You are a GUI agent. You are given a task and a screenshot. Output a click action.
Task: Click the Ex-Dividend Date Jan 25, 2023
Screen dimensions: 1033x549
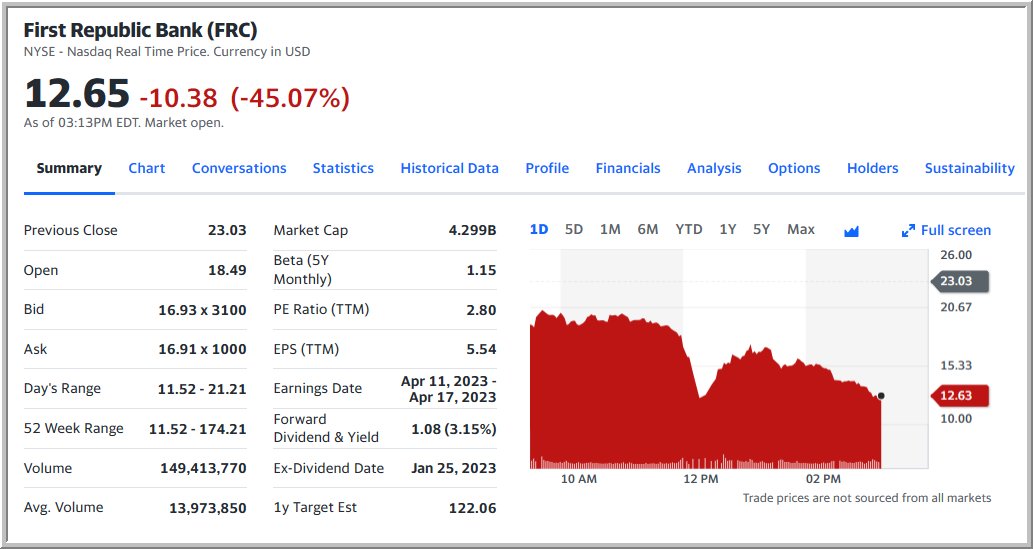tap(453, 469)
